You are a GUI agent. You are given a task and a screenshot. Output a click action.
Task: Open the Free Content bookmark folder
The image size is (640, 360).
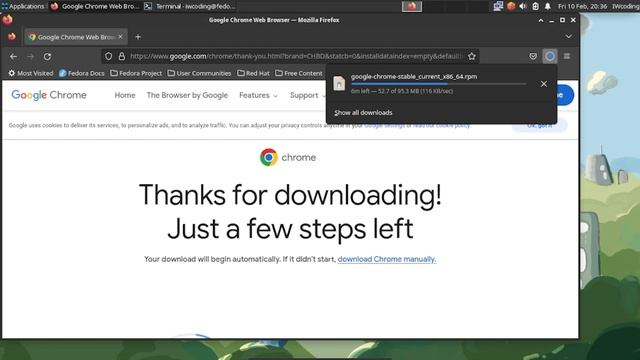(299, 73)
